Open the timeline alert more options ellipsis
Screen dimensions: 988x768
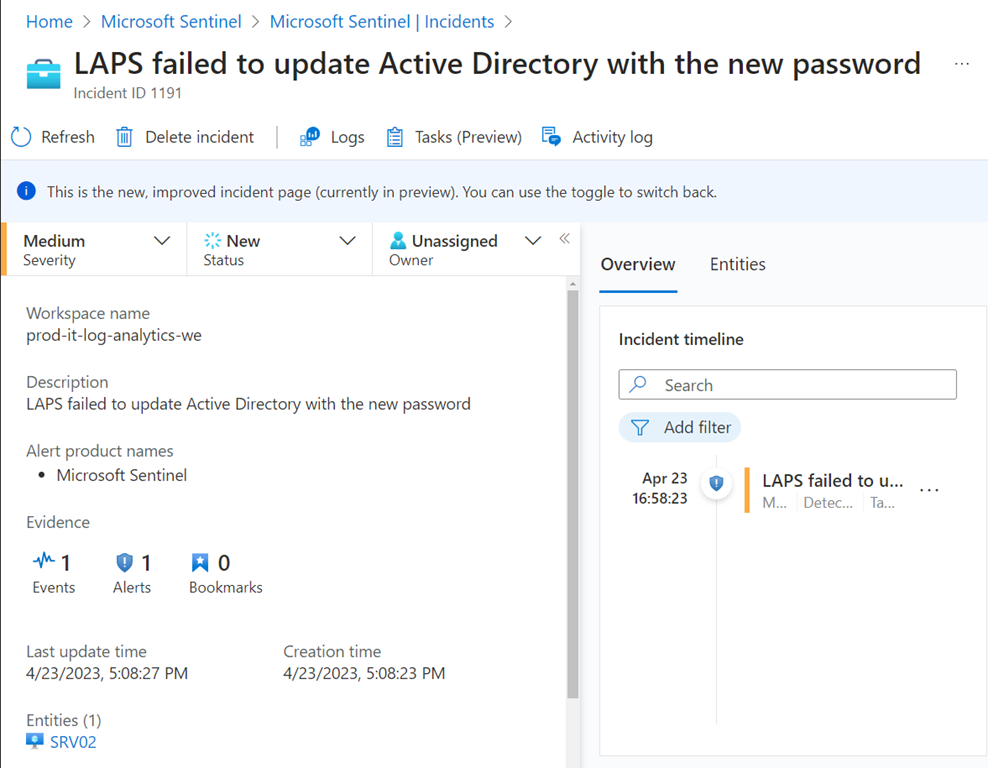point(929,490)
